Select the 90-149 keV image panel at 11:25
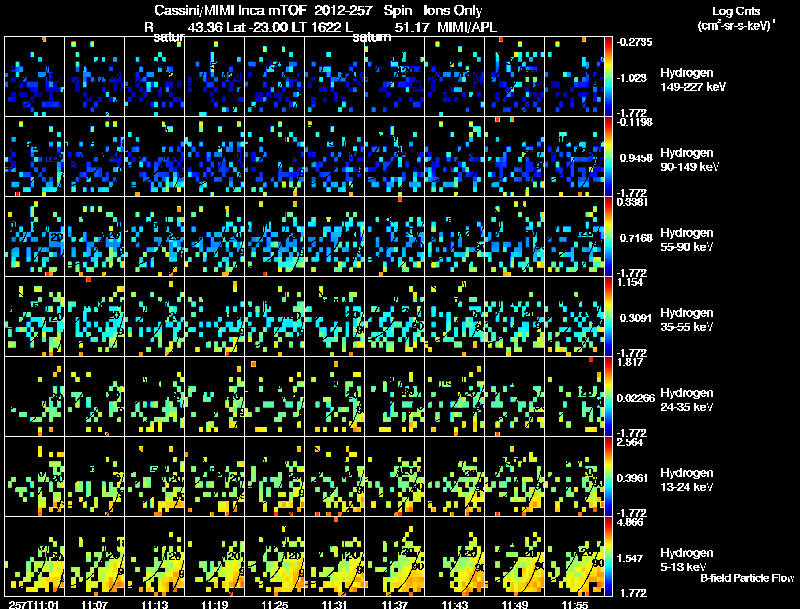Screen dimensions: 800x609 click(274, 157)
